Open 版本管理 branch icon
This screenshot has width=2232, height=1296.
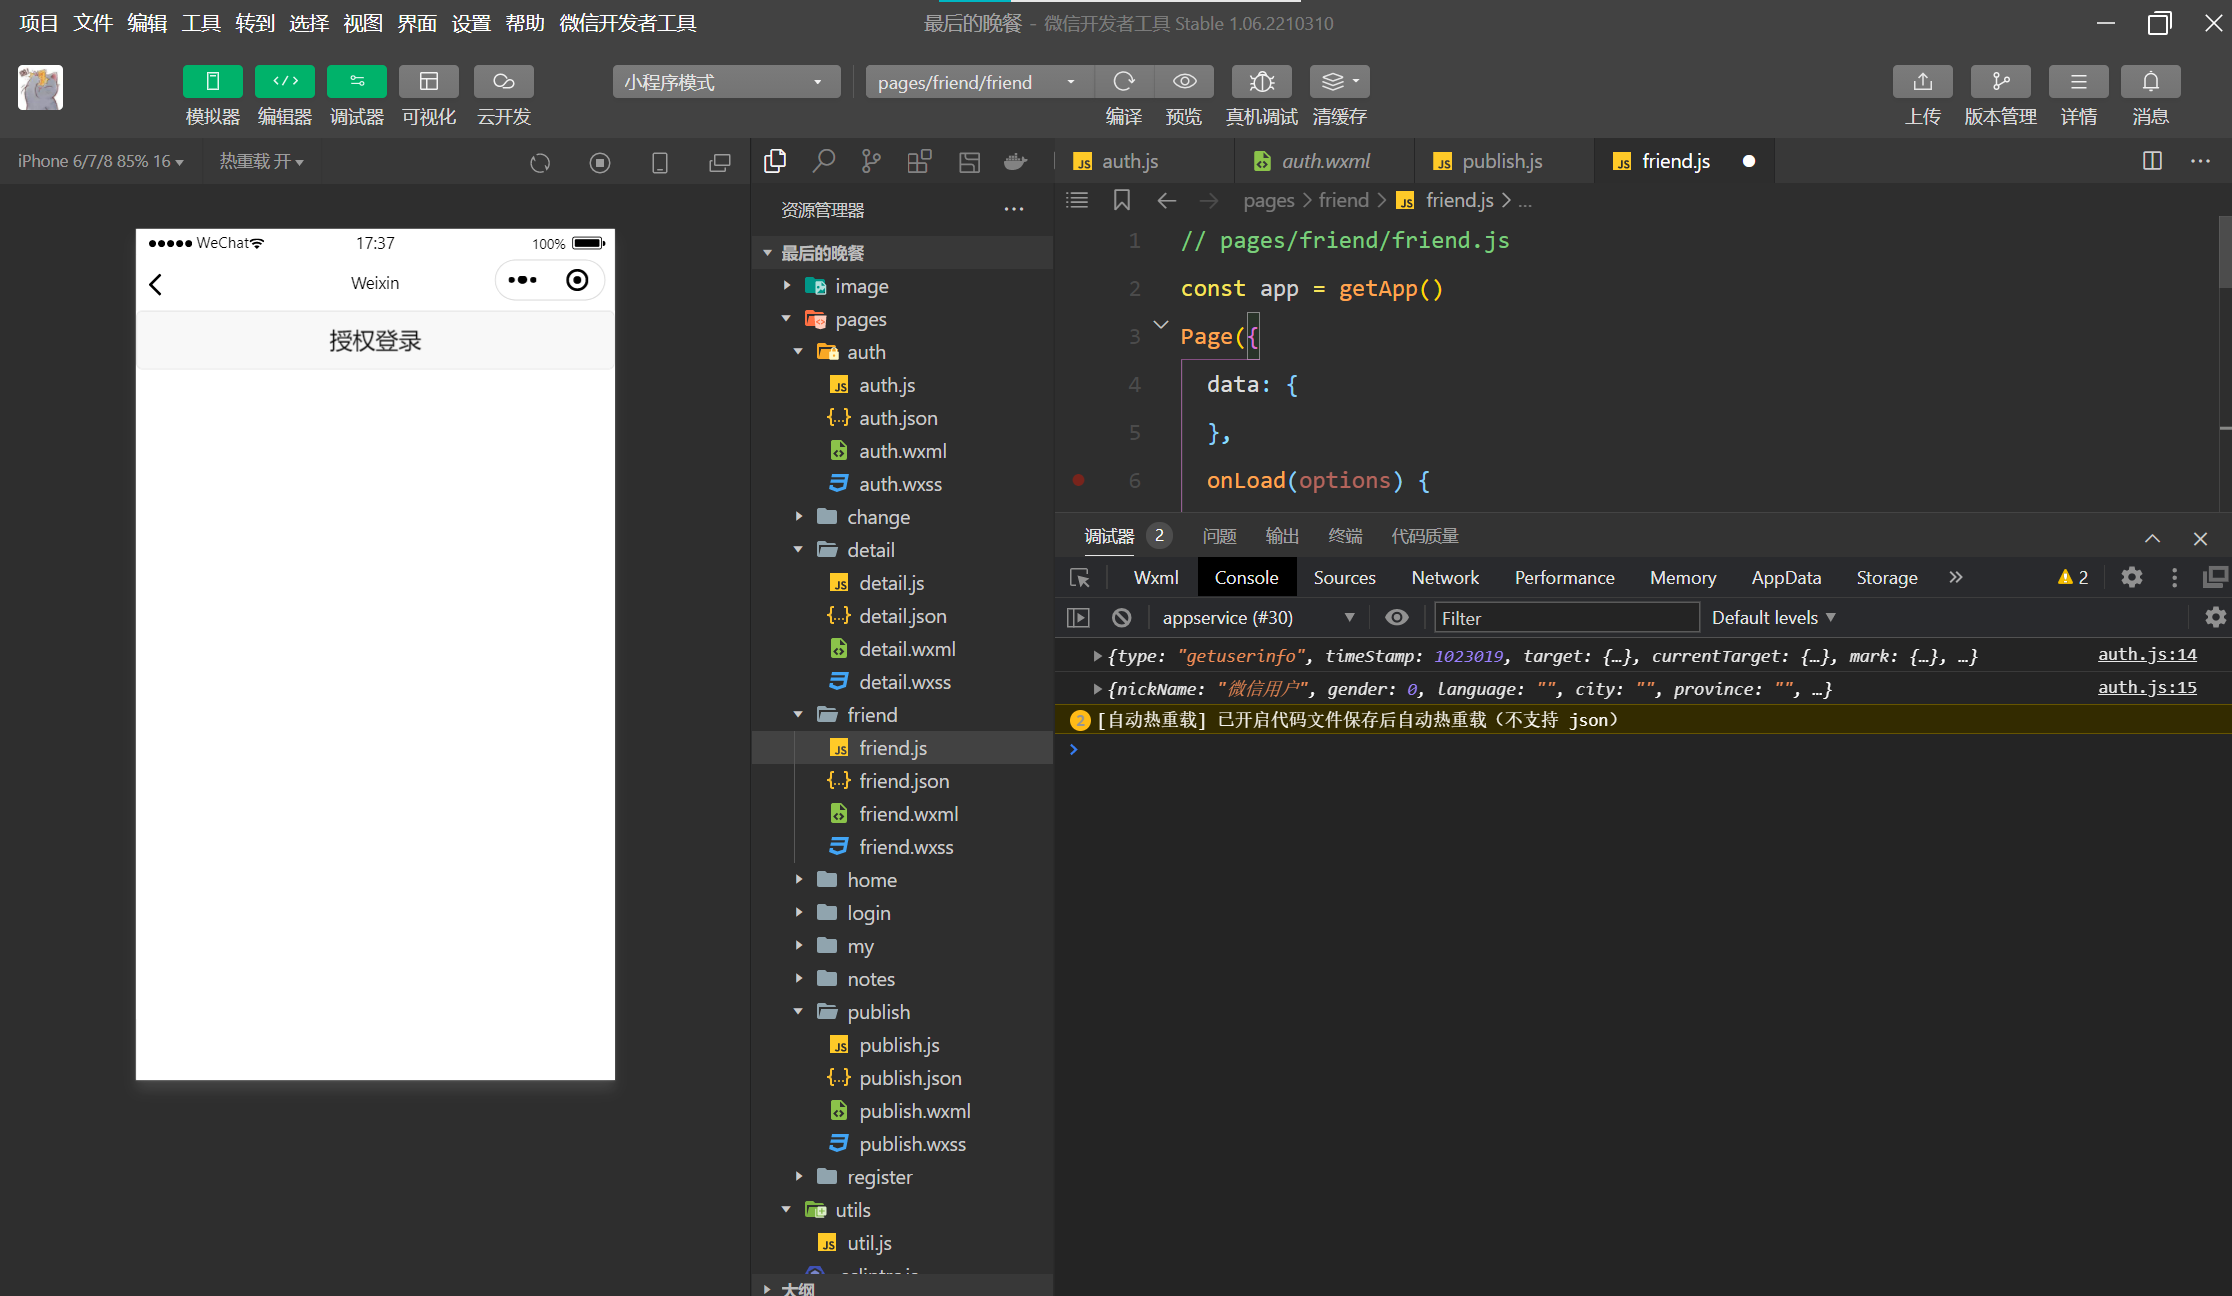click(2000, 82)
